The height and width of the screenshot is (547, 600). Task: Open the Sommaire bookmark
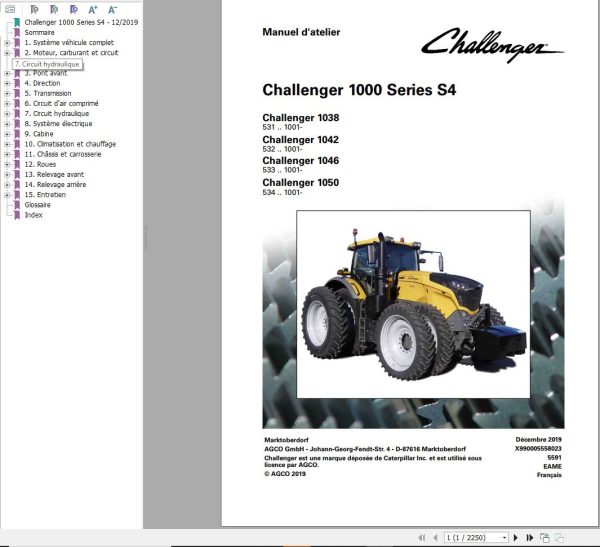click(x=39, y=33)
